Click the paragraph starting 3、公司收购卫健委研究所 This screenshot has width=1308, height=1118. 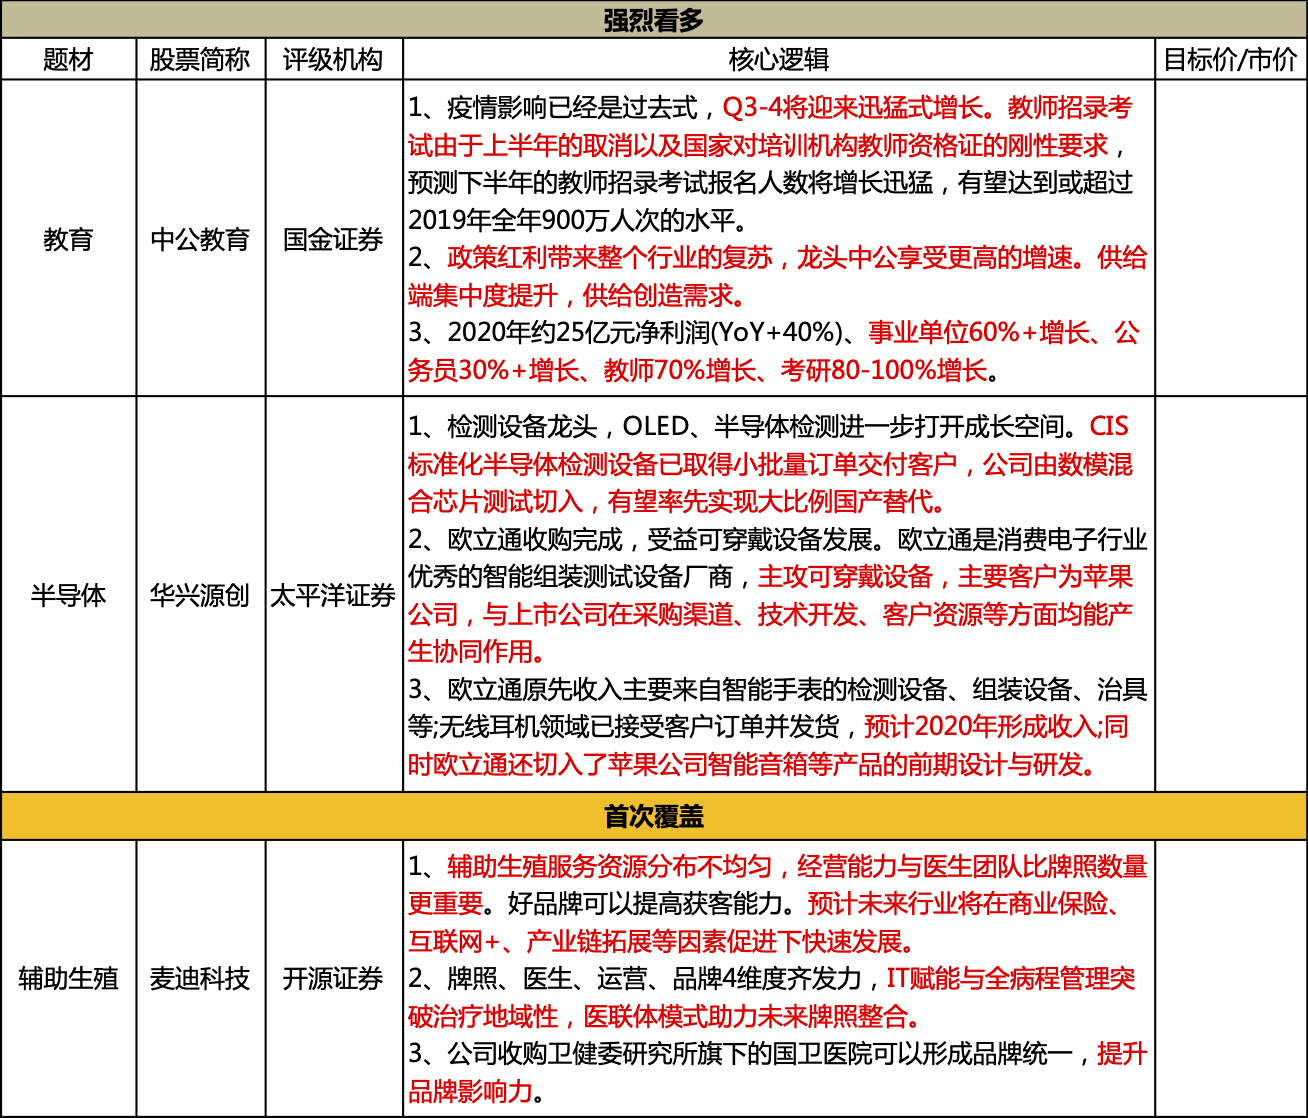coord(777,1072)
